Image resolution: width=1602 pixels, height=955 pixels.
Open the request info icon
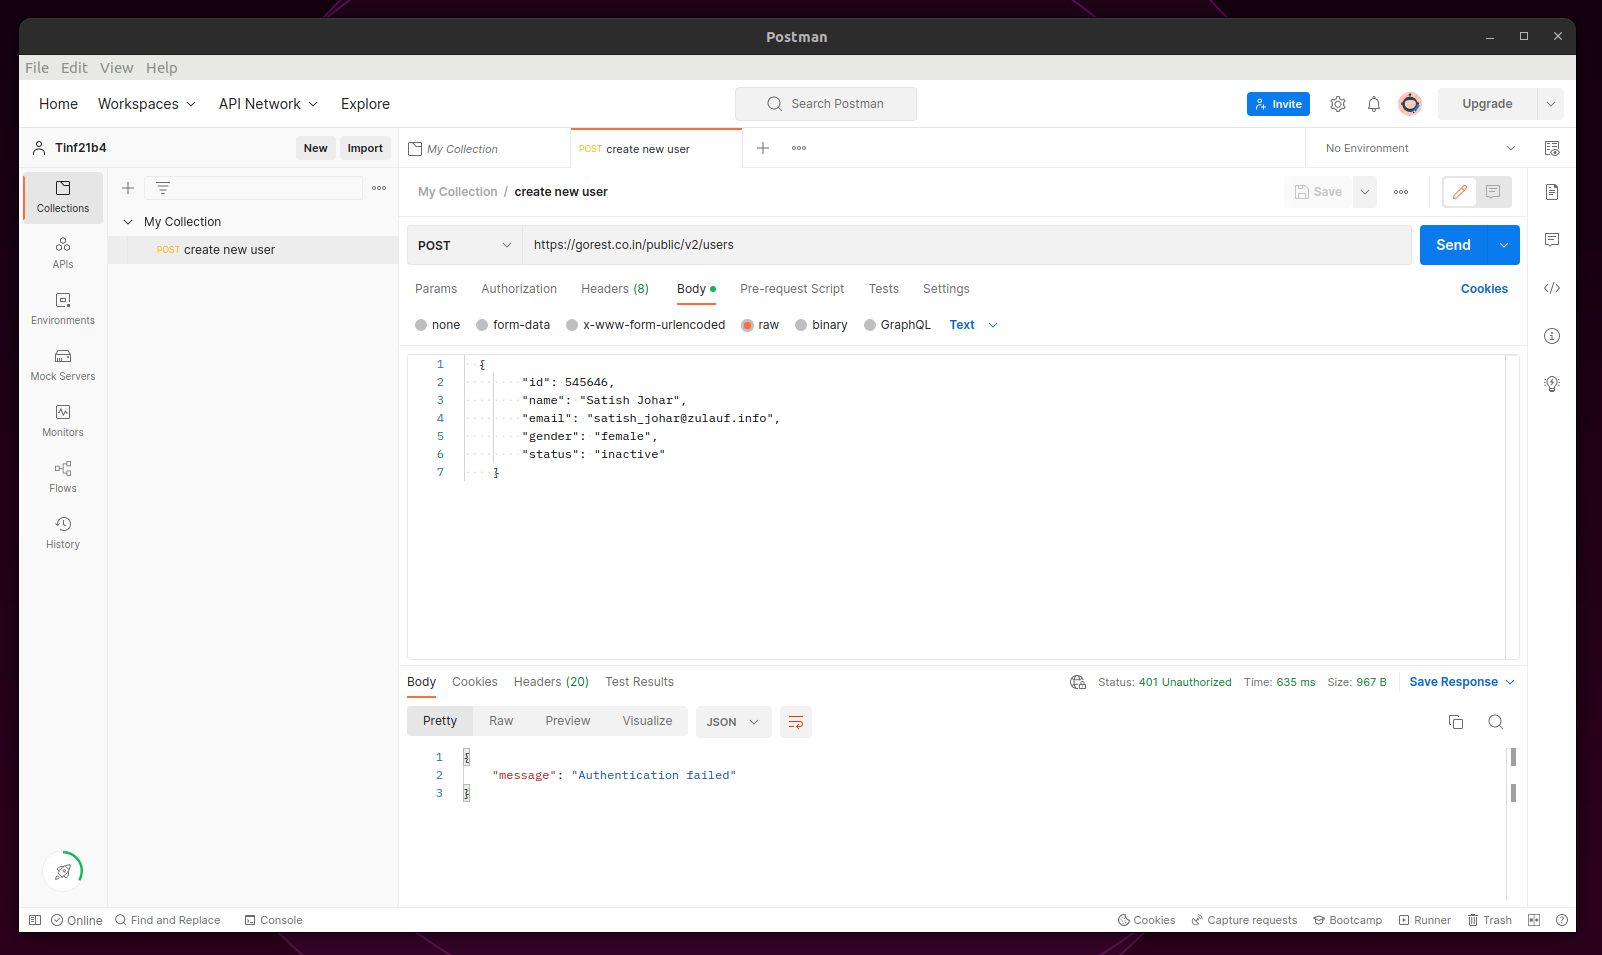click(x=1552, y=336)
